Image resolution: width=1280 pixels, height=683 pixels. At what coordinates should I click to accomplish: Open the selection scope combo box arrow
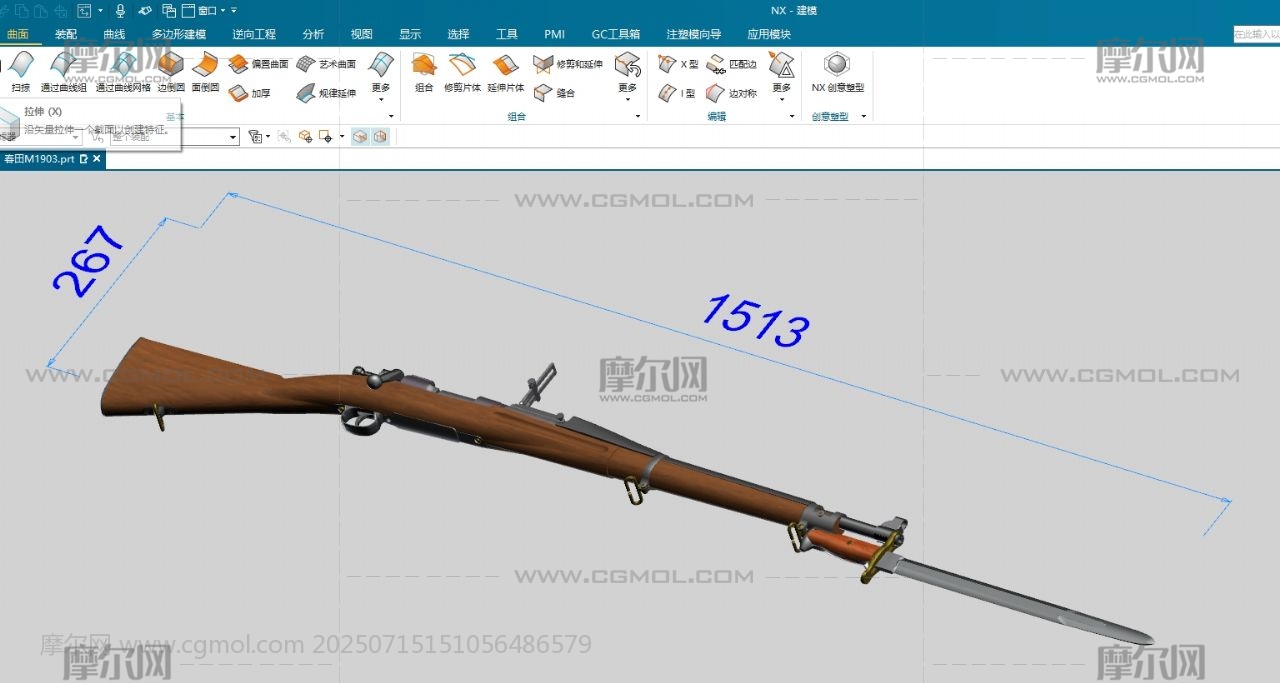click(233, 136)
